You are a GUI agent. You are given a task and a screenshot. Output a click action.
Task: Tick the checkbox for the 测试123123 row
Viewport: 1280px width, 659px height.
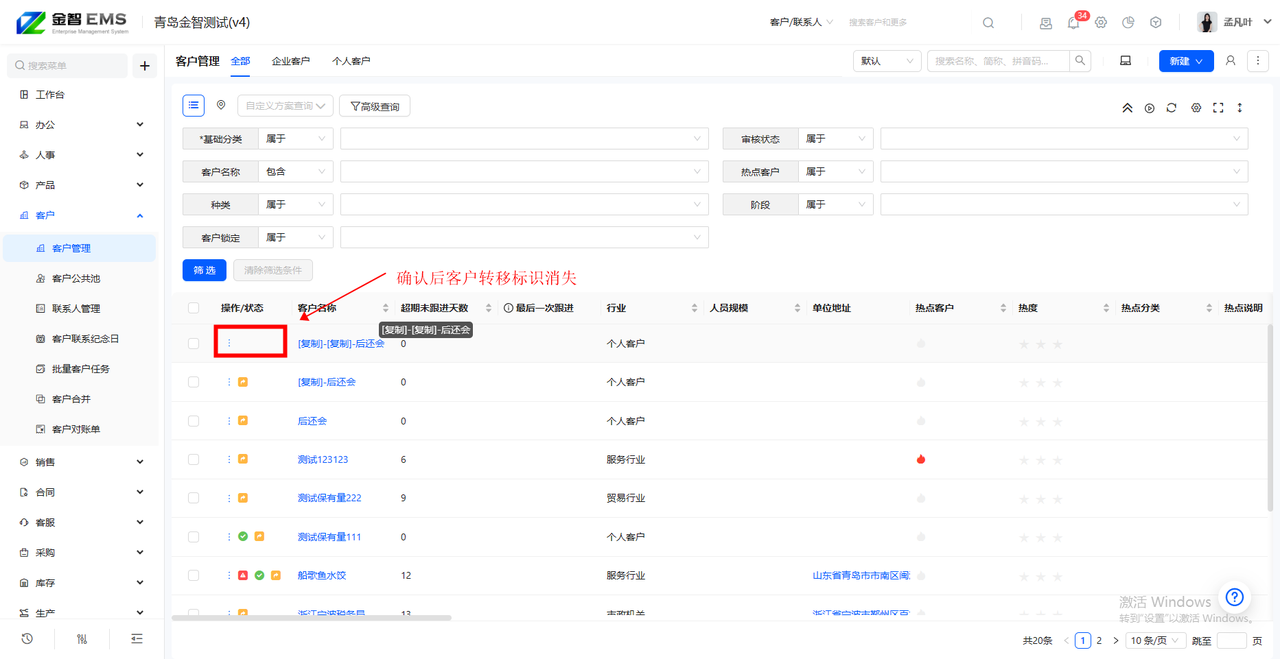tap(194, 460)
